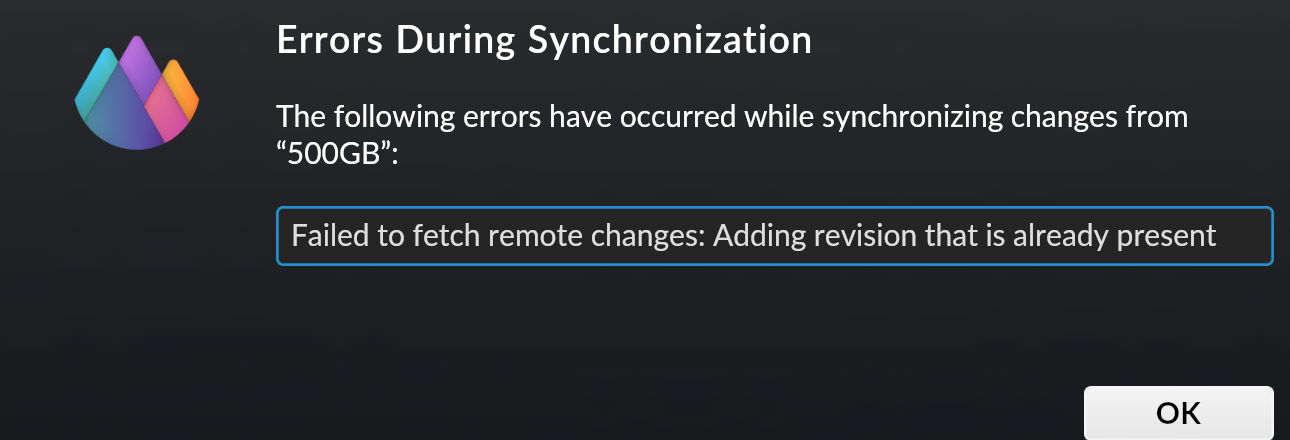Click the empty space right of error text in list
This screenshot has height=440, width=1290.
click(1244, 236)
